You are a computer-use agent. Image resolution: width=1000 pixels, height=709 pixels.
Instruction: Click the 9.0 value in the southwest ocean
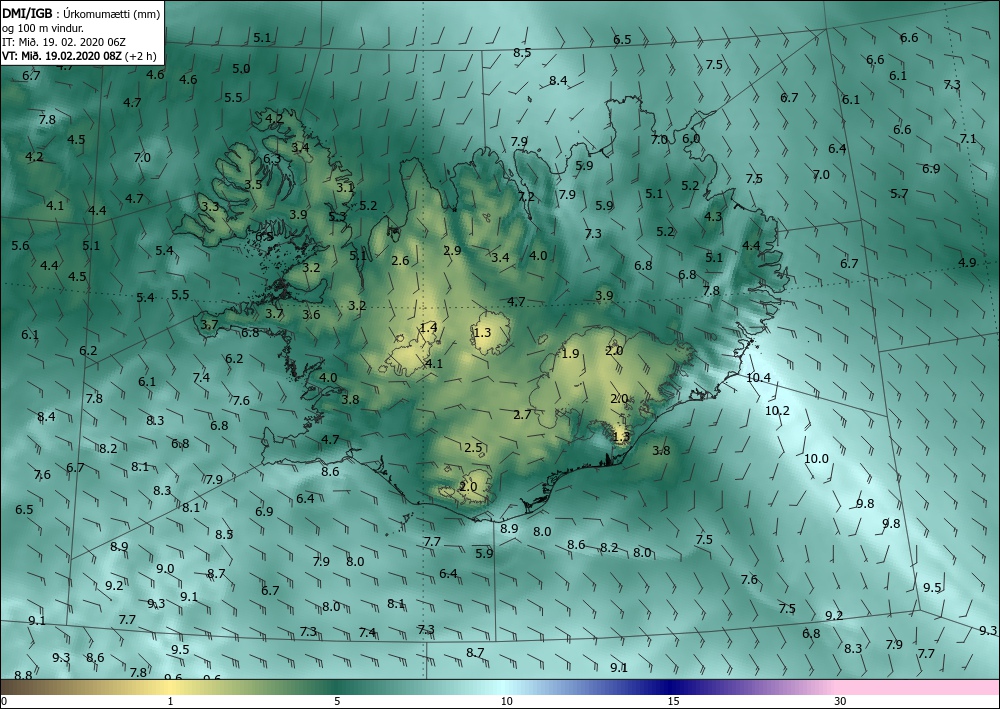(x=165, y=569)
